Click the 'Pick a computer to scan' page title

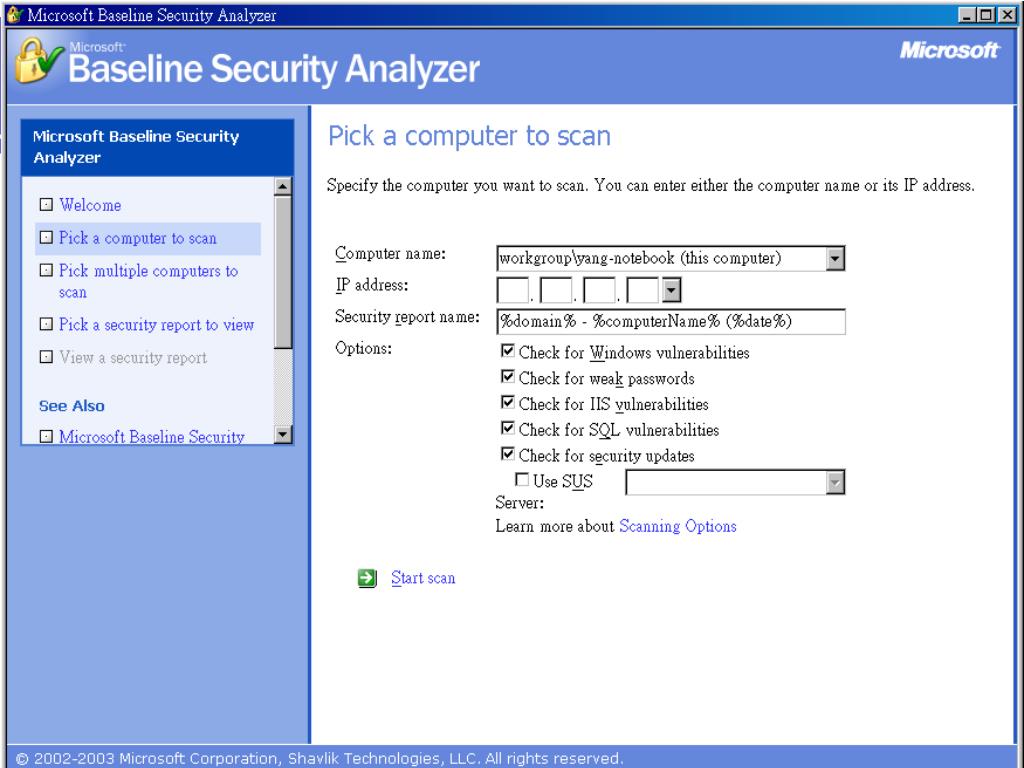point(470,136)
